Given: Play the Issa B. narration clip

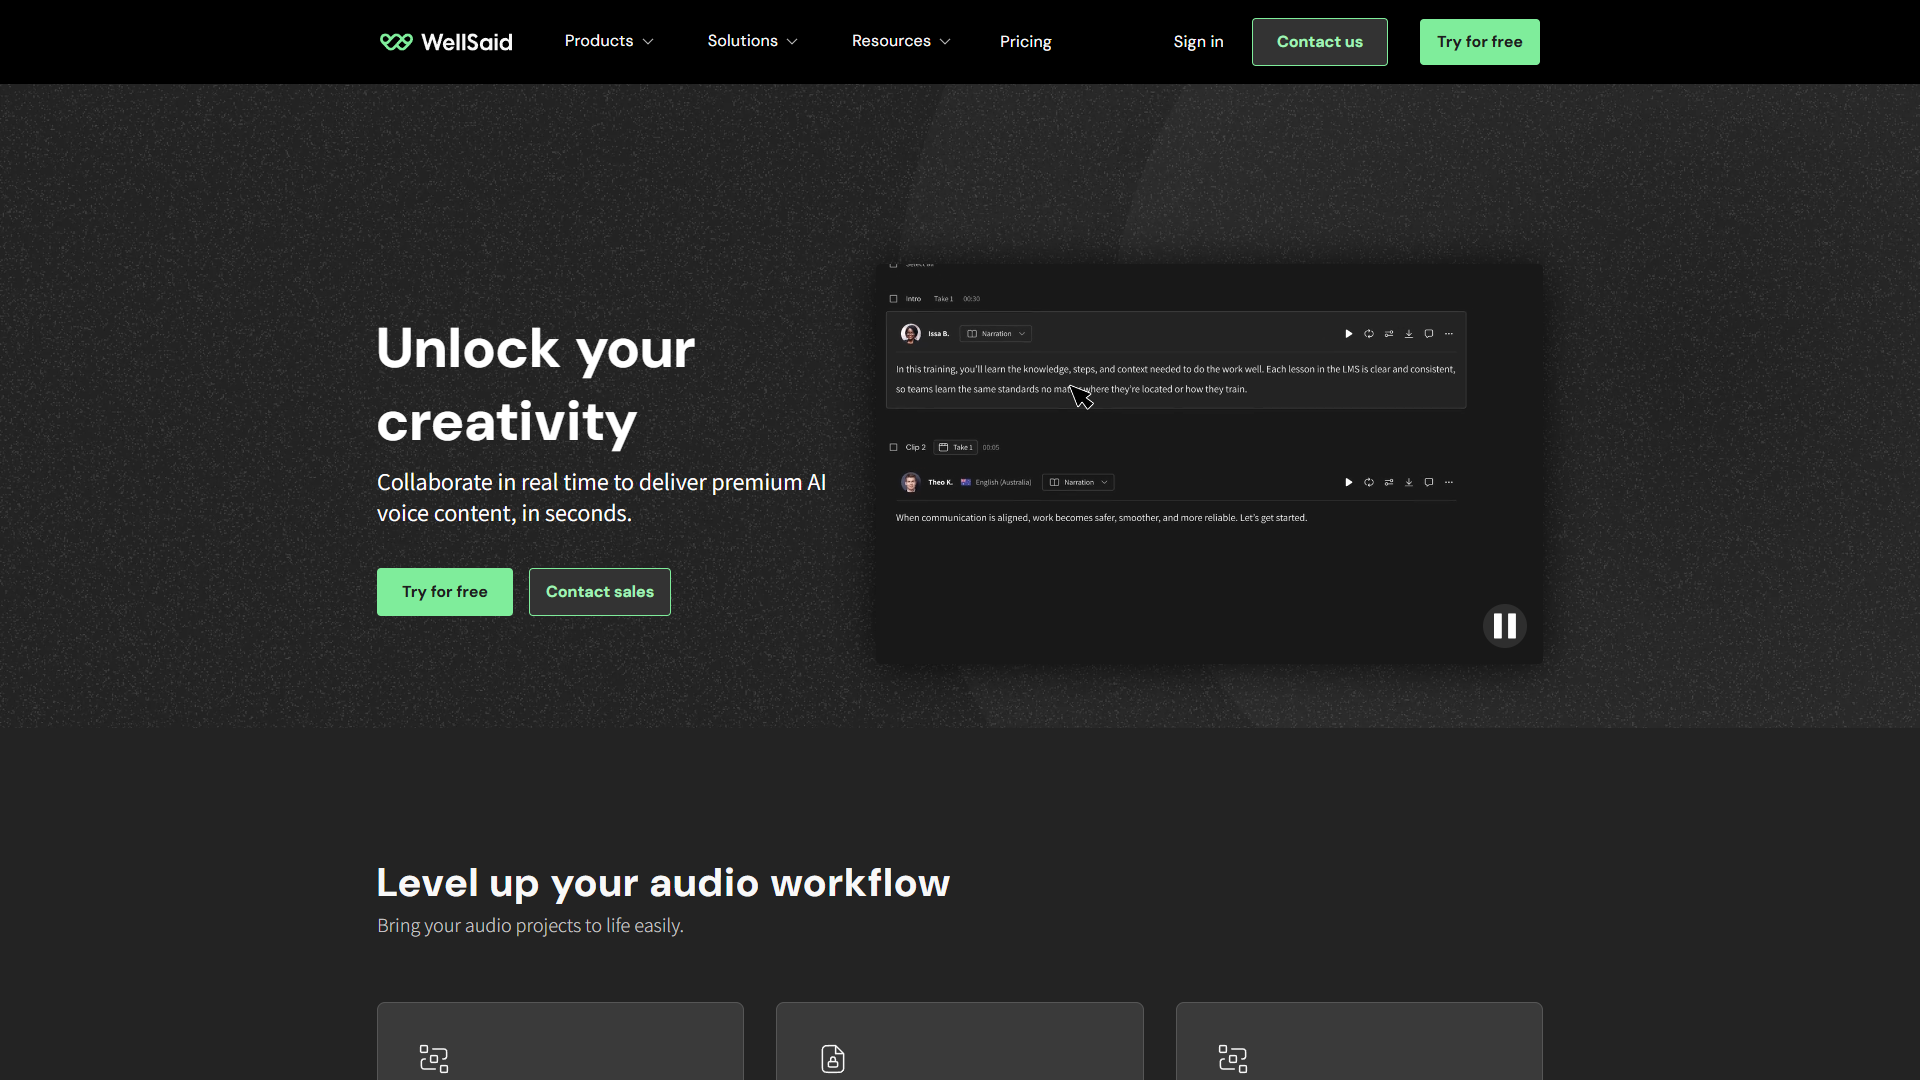Looking at the screenshot, I should click(x=1348, y=333).
